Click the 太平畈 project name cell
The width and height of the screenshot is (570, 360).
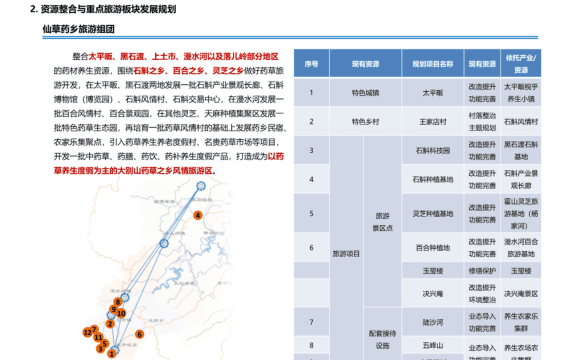(x=433, y=92)
